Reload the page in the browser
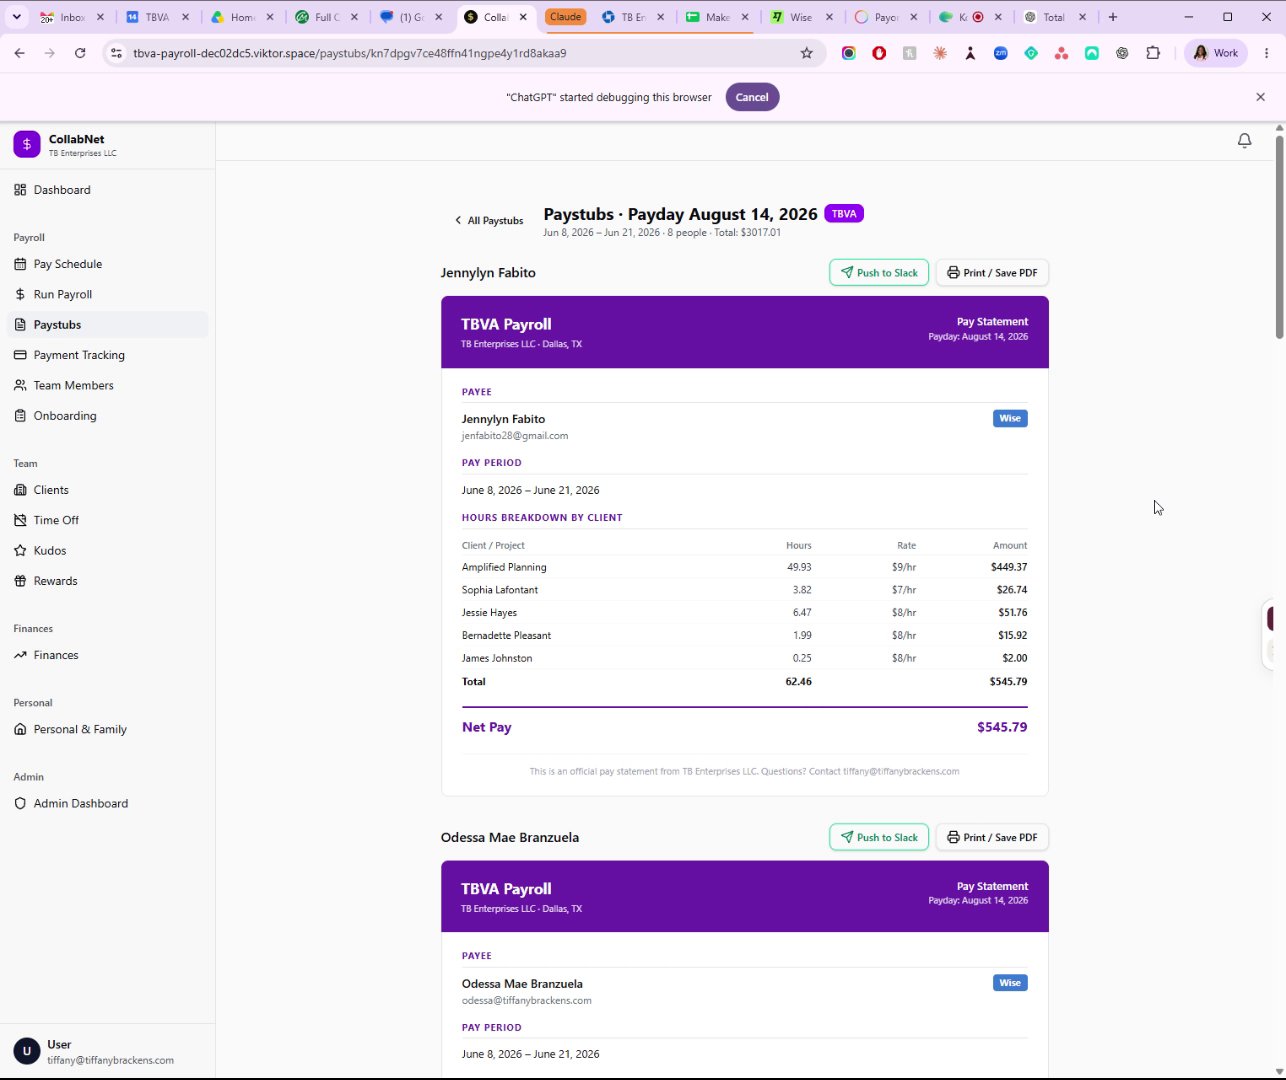 click(80, 53)
